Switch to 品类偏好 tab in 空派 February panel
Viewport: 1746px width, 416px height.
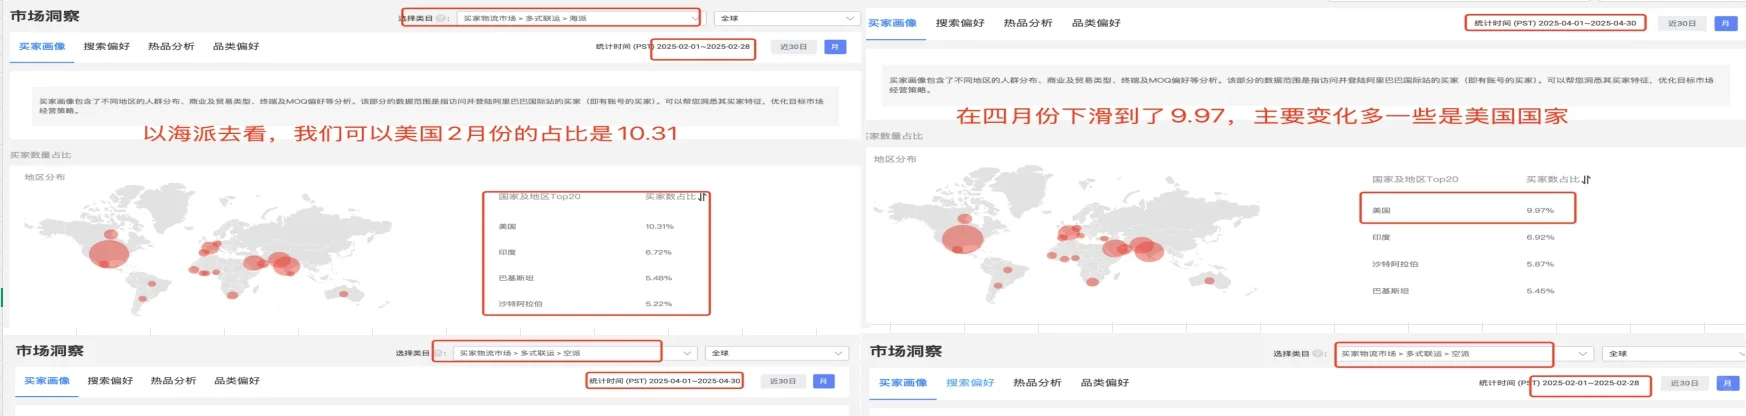1105,383
